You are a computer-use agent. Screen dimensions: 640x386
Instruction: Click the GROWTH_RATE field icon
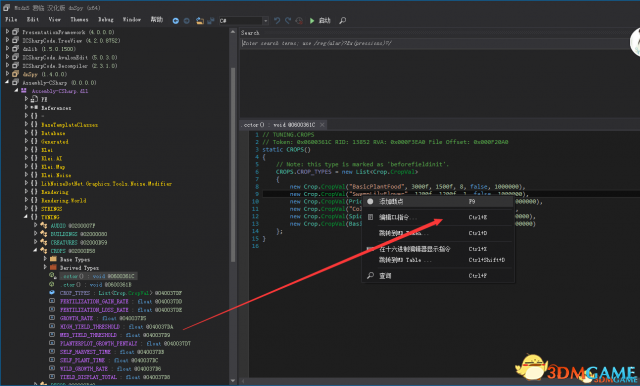click(x=52, y=318)
